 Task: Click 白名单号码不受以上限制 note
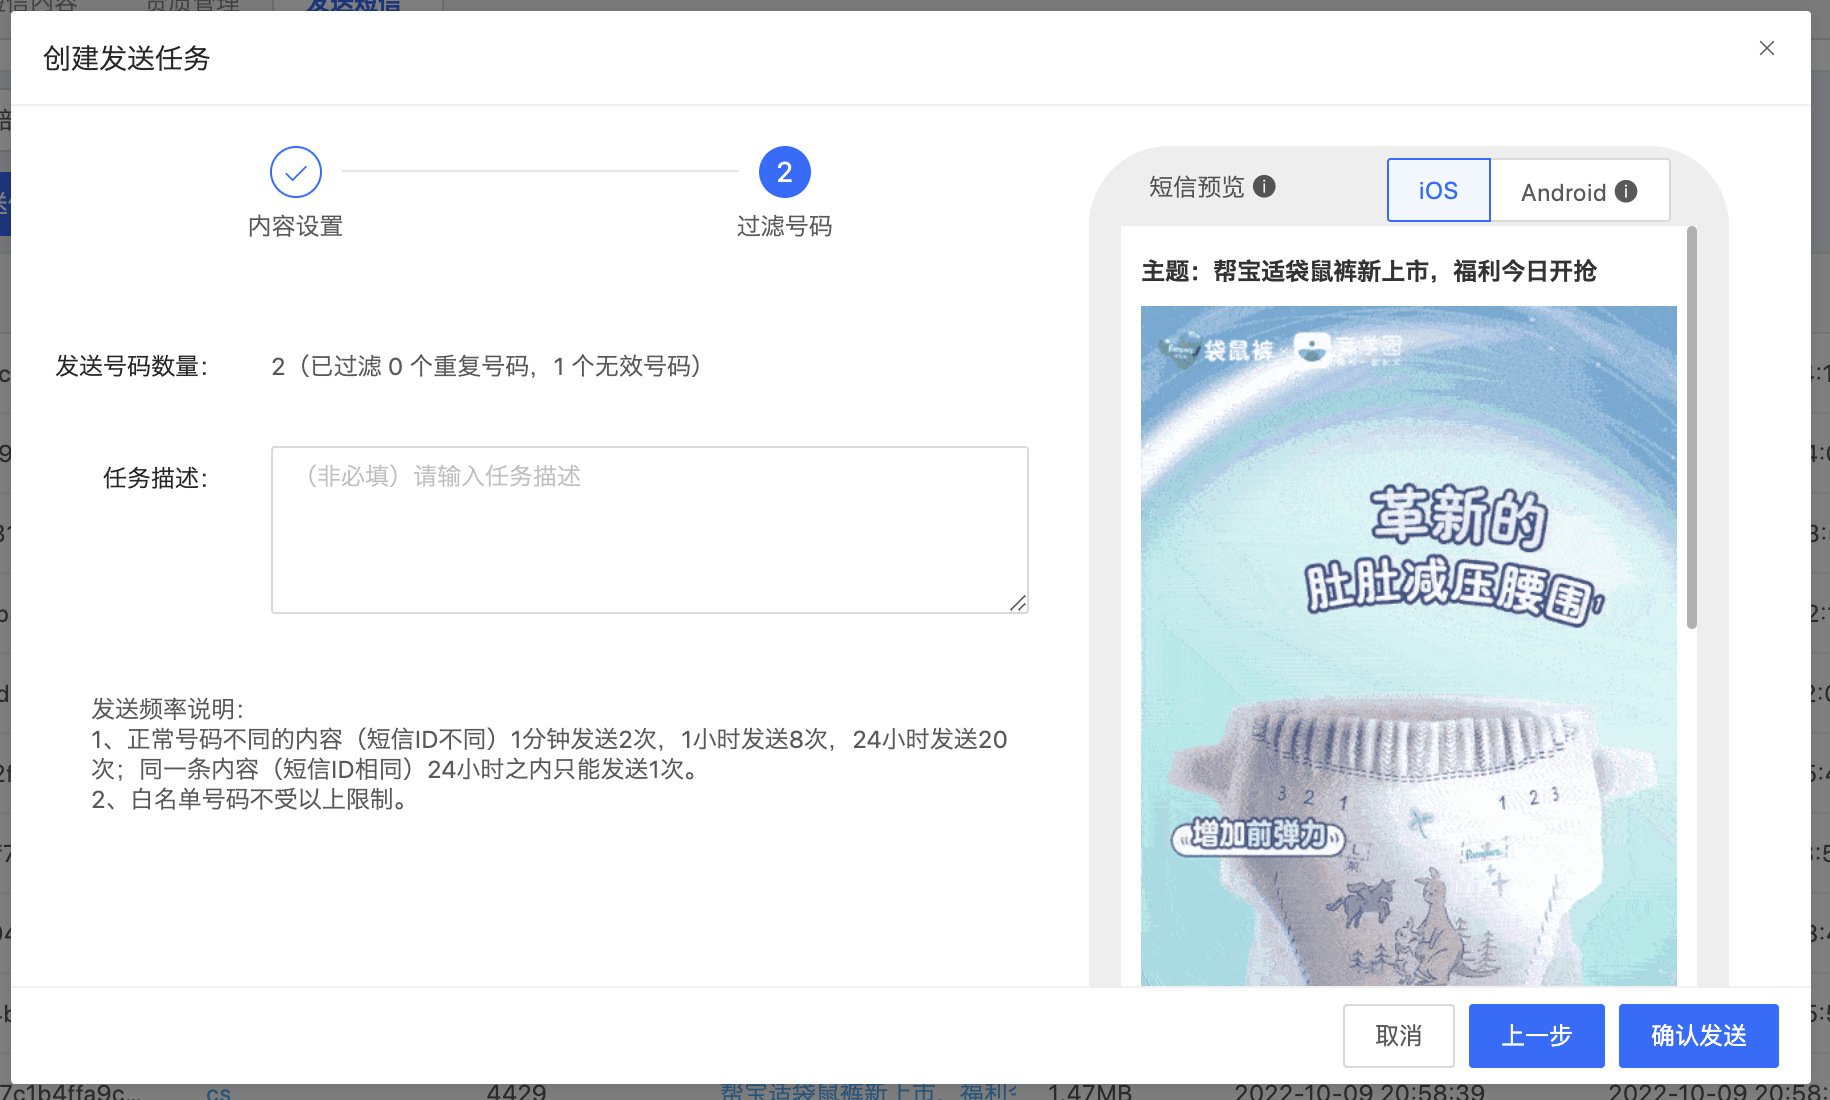click(x=250, y=799)
